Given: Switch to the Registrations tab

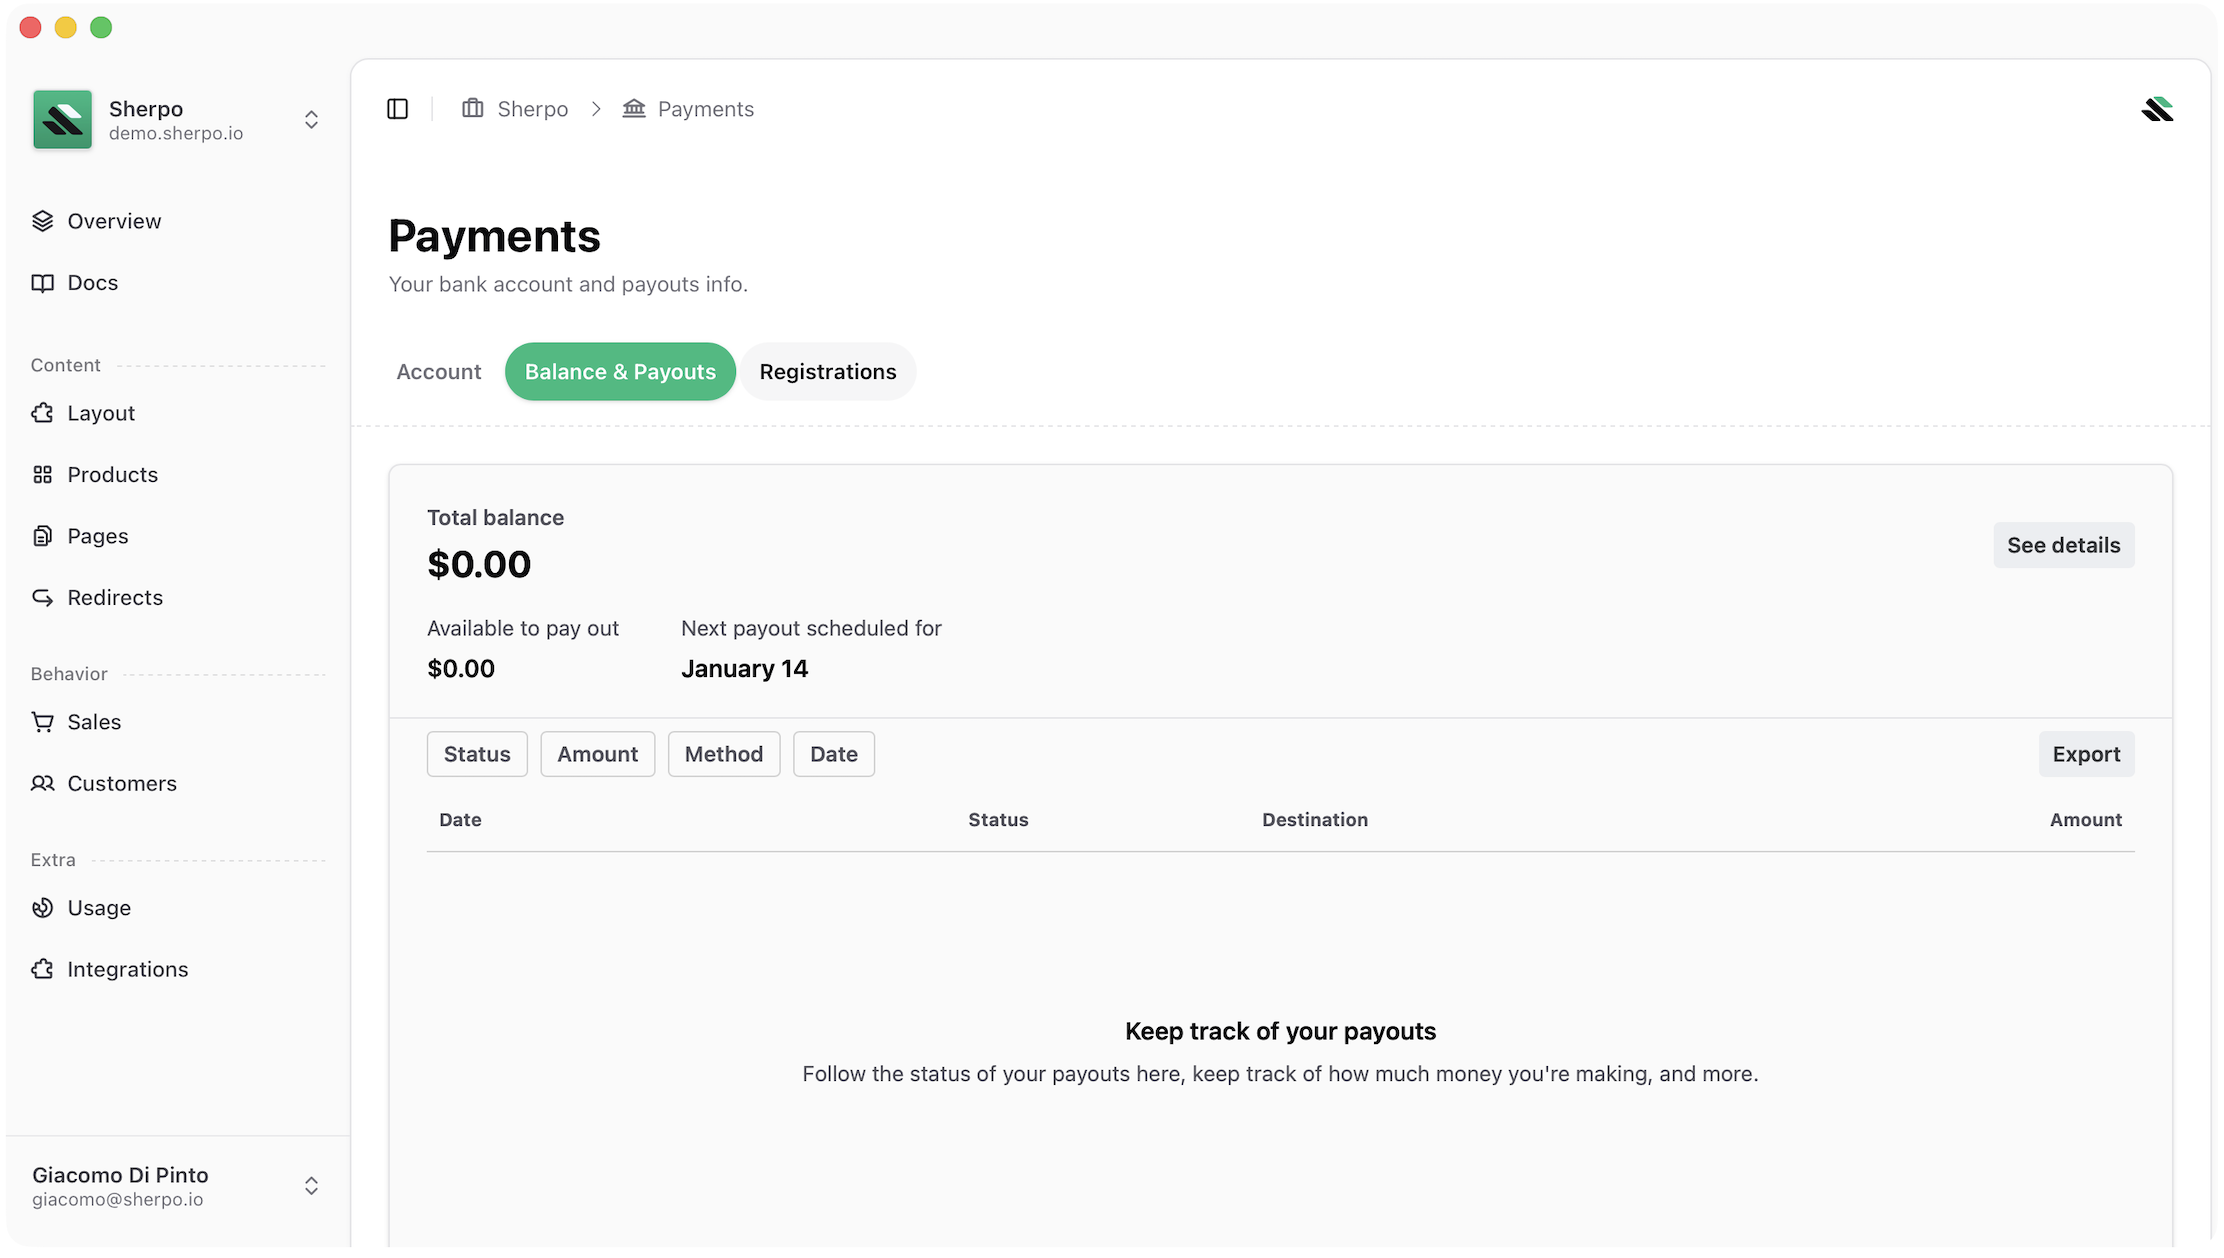Looking at the screenshot, I should coord(827,372).
